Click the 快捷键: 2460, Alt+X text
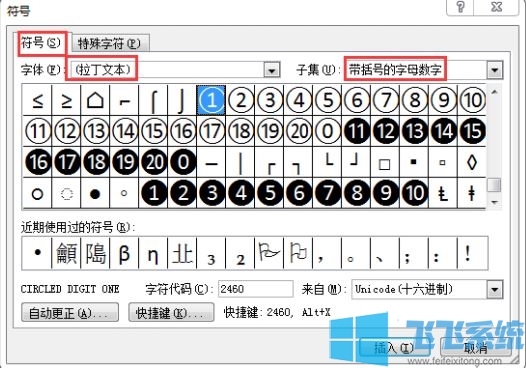The height and width of the screenshot is (368, 526). (x=277, y=312)
